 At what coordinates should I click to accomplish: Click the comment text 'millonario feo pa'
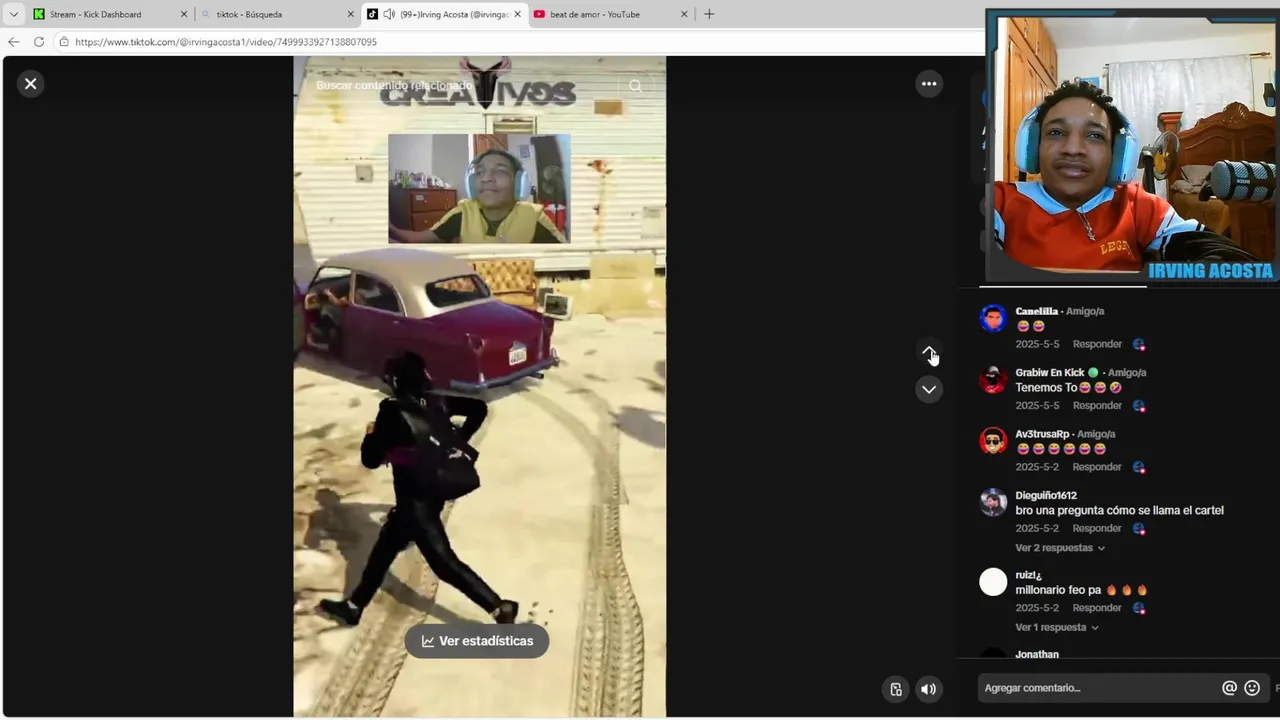tap(1058, 590)
